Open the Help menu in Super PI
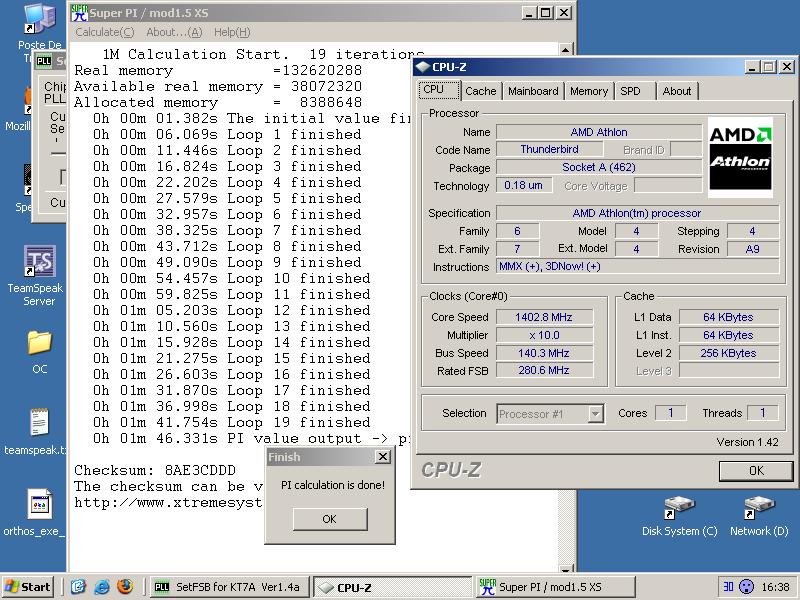Image resolution: width=800 pixels, height=600 pixels. coord(232,32)
